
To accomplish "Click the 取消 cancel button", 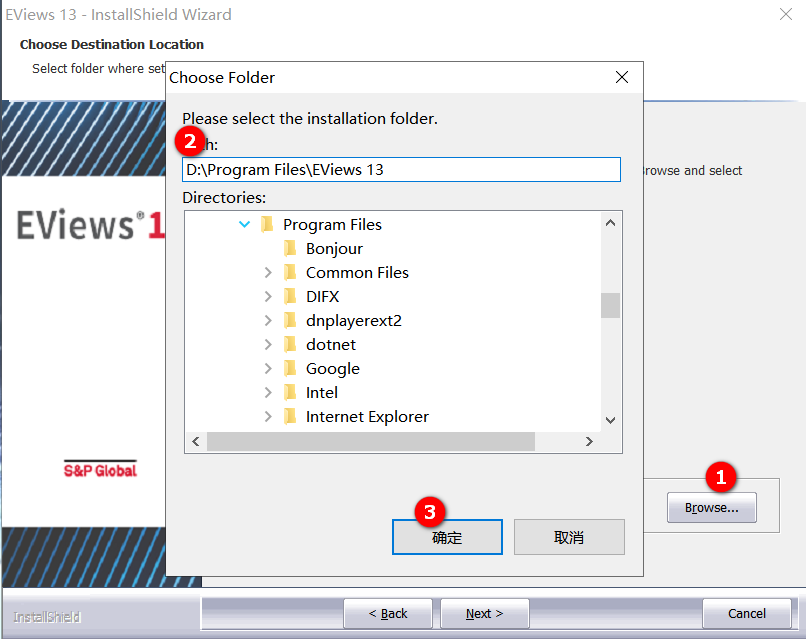I will coord(569,537).
